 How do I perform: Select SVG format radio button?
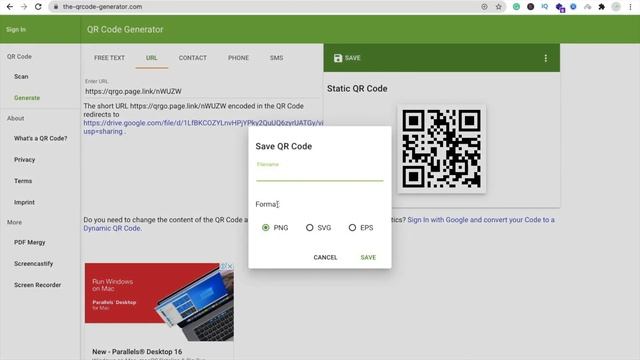[x=309, y=227]
